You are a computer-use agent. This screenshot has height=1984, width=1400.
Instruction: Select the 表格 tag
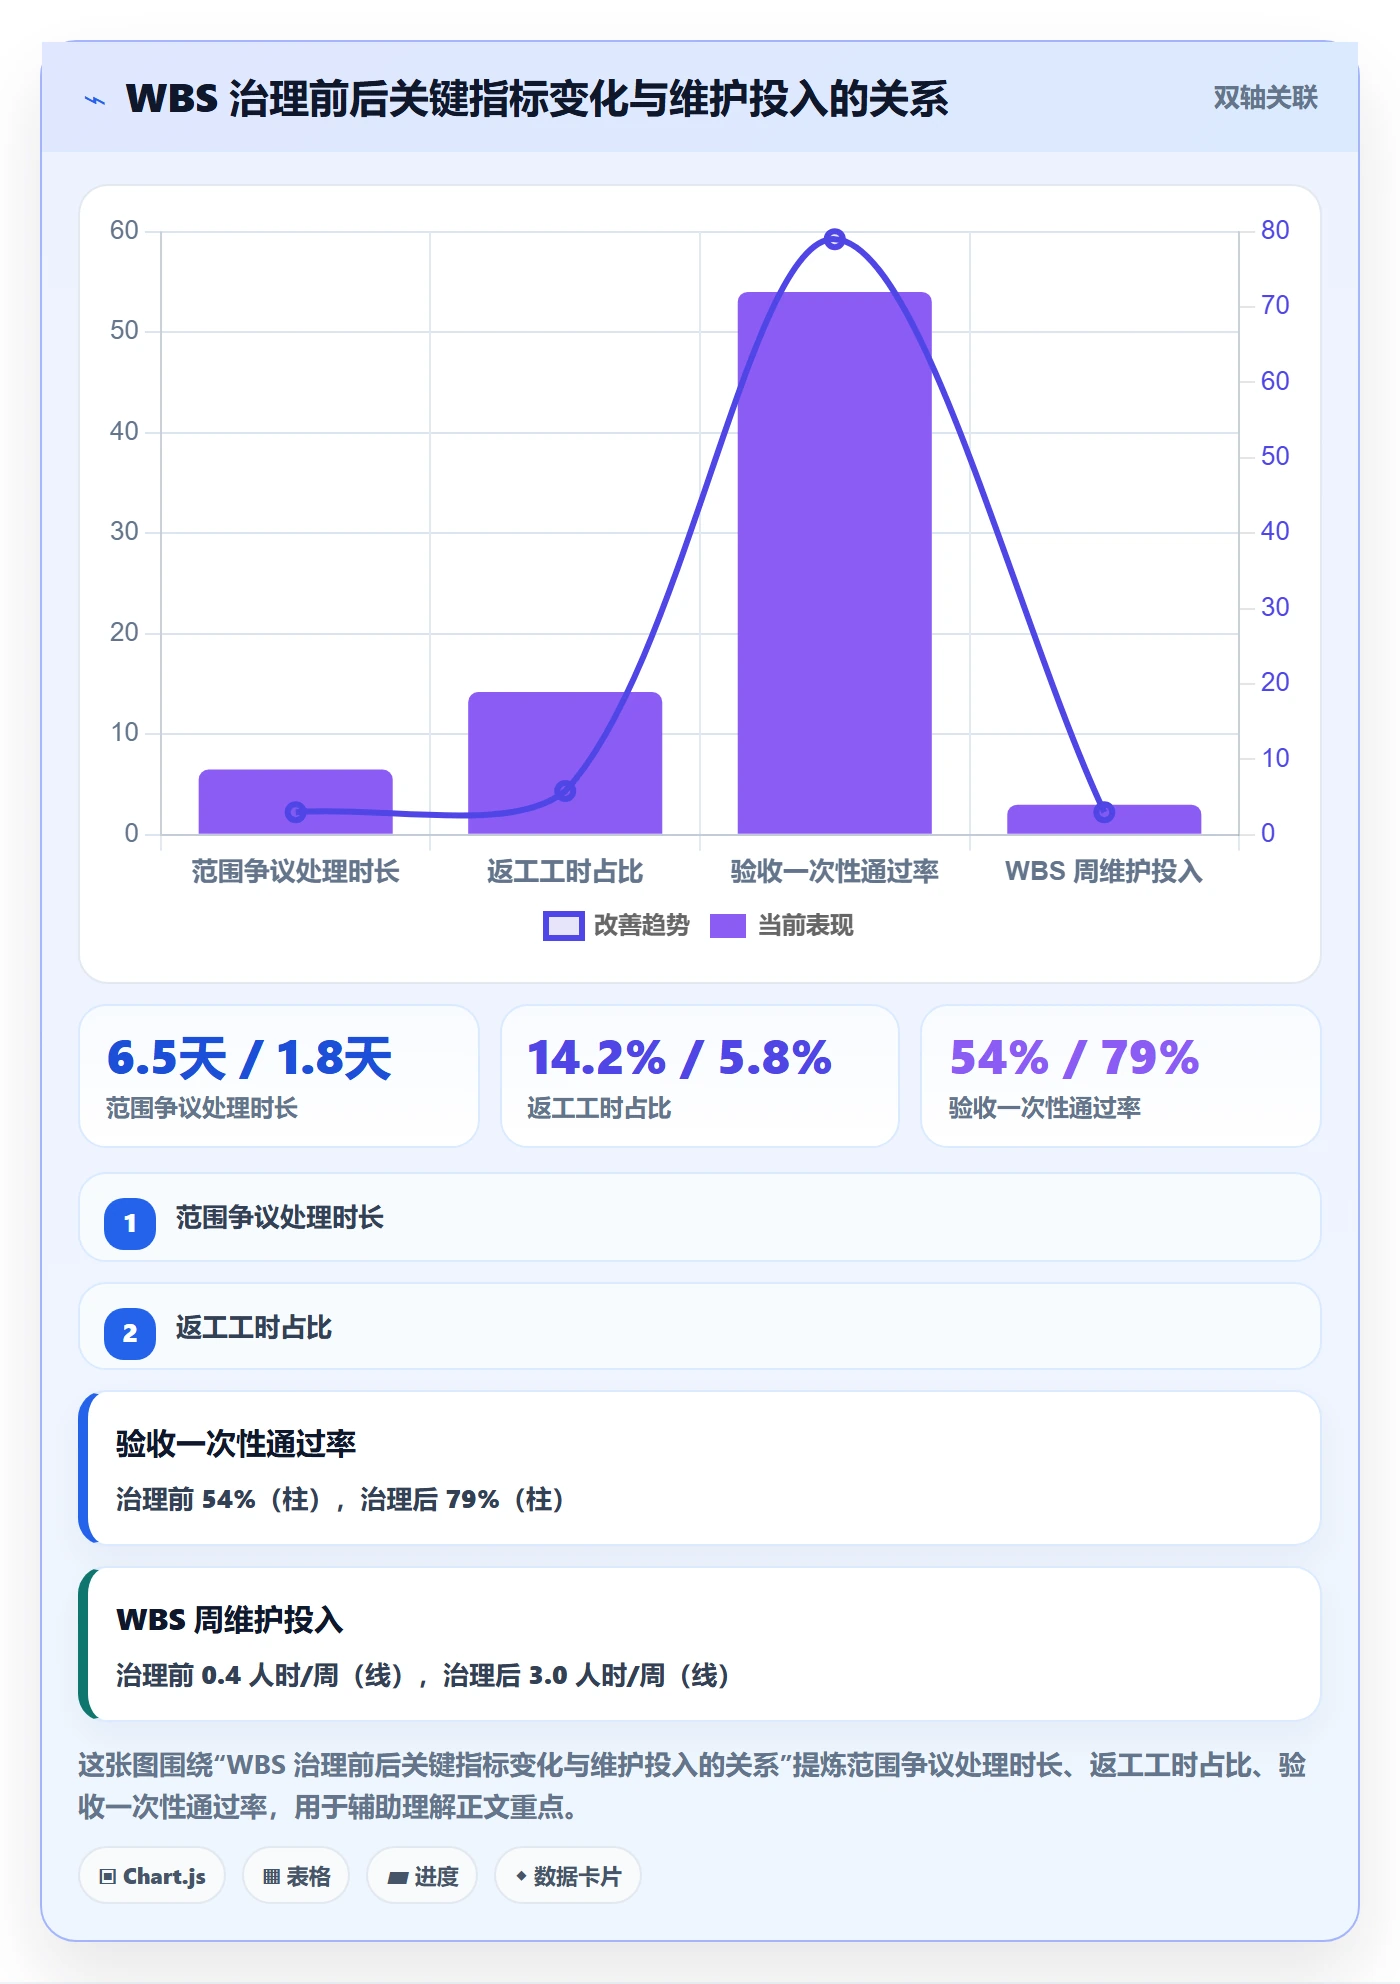point(296,1876)
